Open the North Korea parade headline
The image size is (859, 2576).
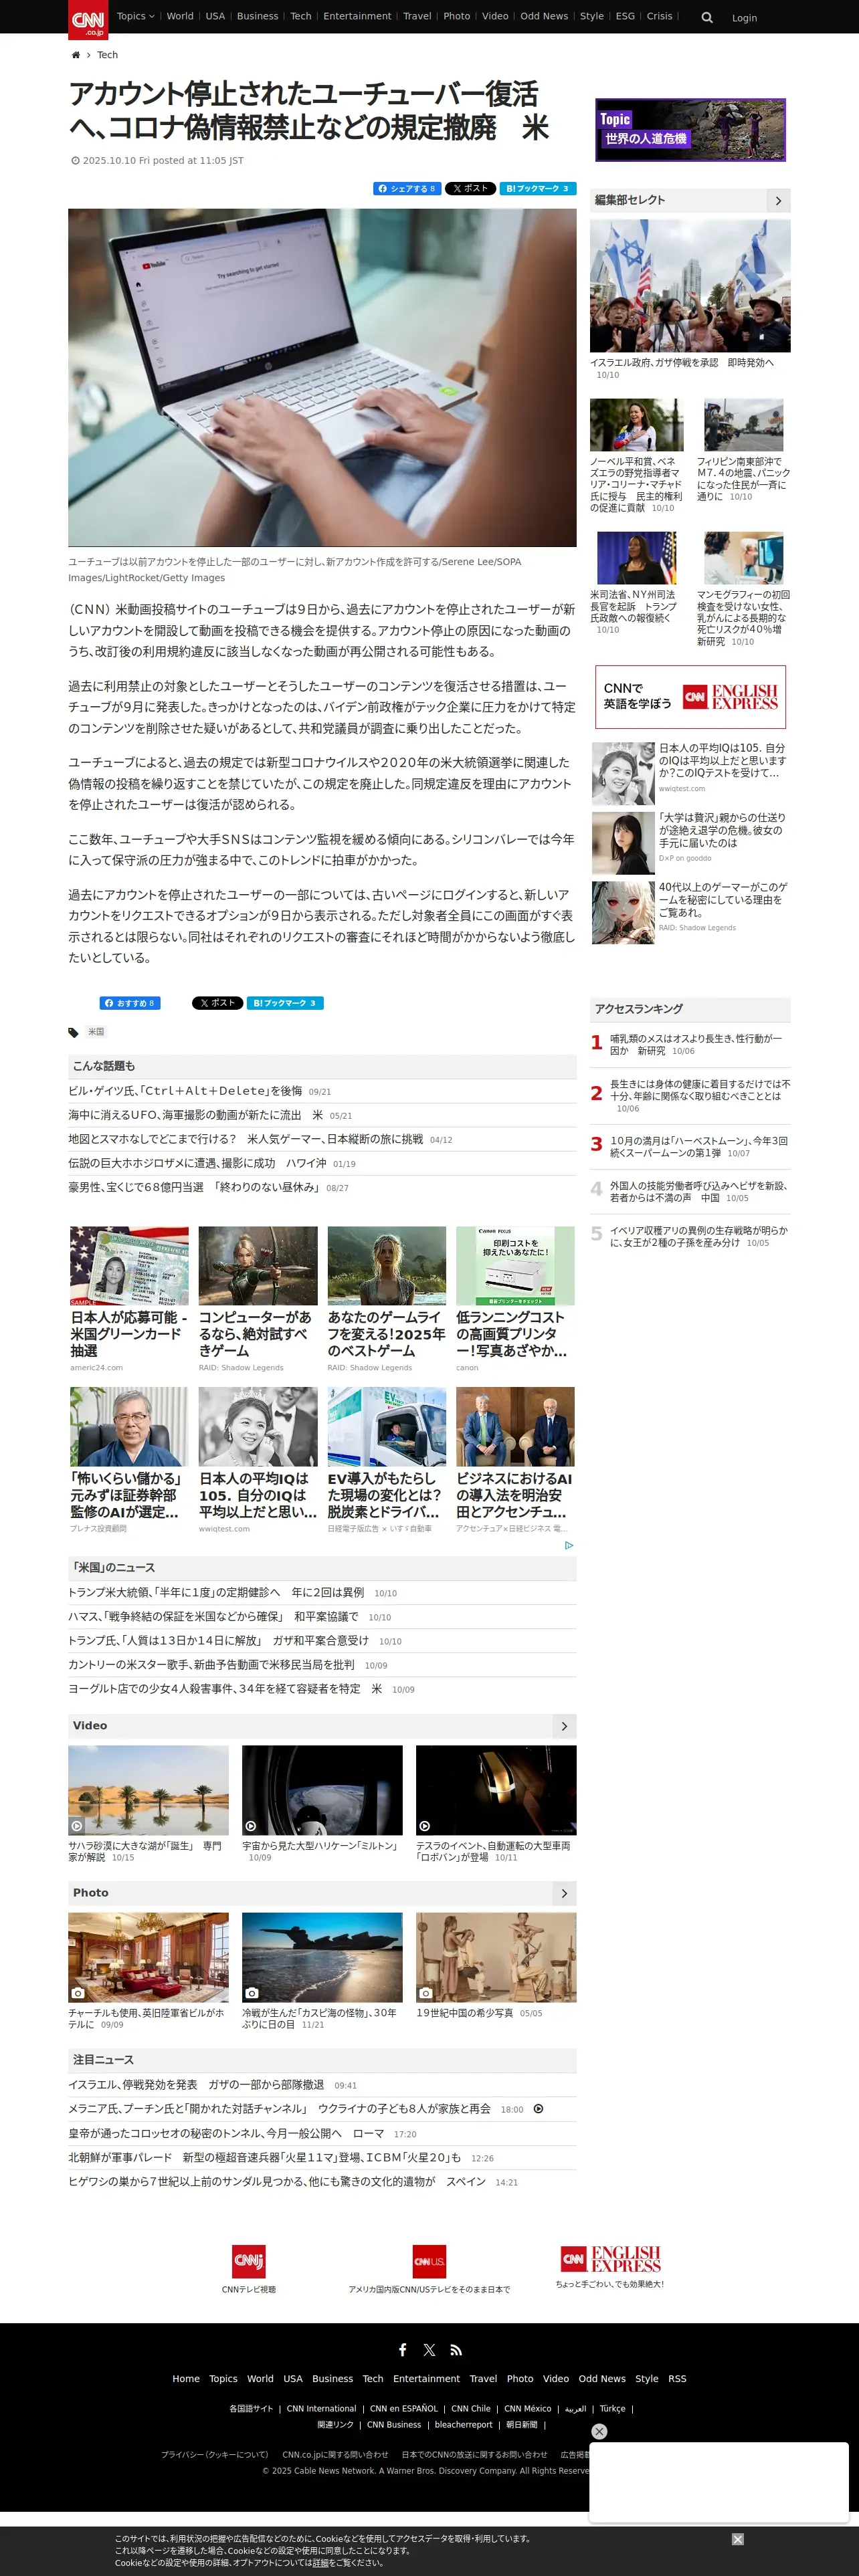264,2157
